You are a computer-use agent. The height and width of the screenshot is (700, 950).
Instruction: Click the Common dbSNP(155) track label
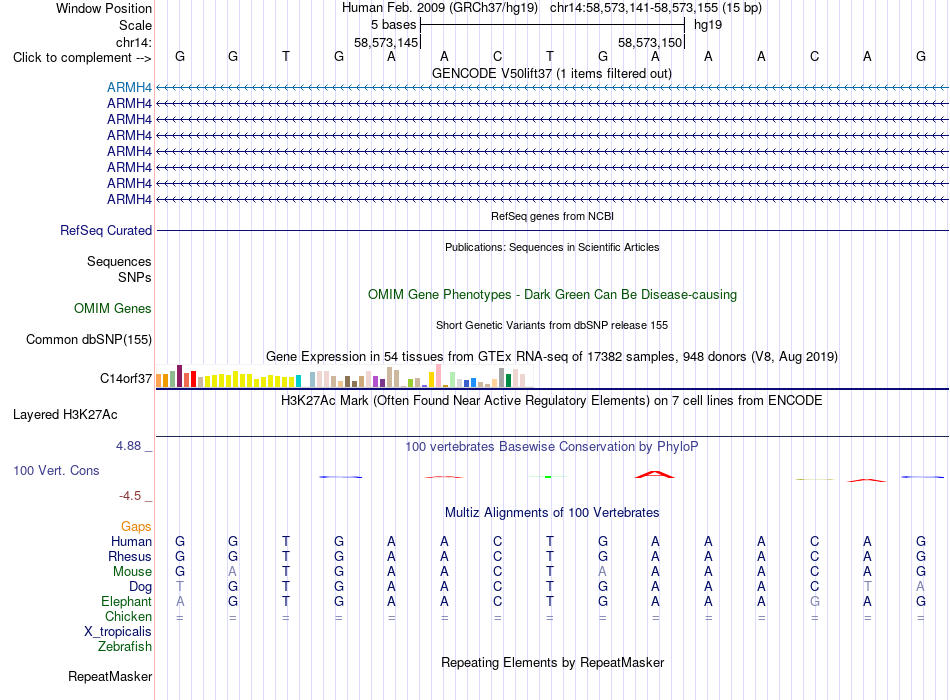88,339
